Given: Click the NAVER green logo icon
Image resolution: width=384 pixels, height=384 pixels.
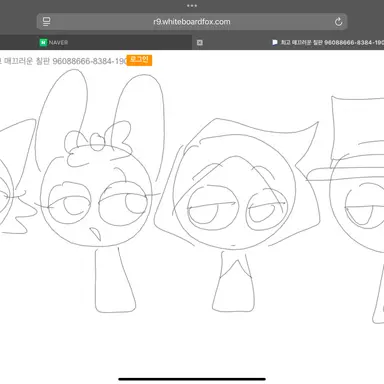Looking at the screenshot, I should click(43, 42).
